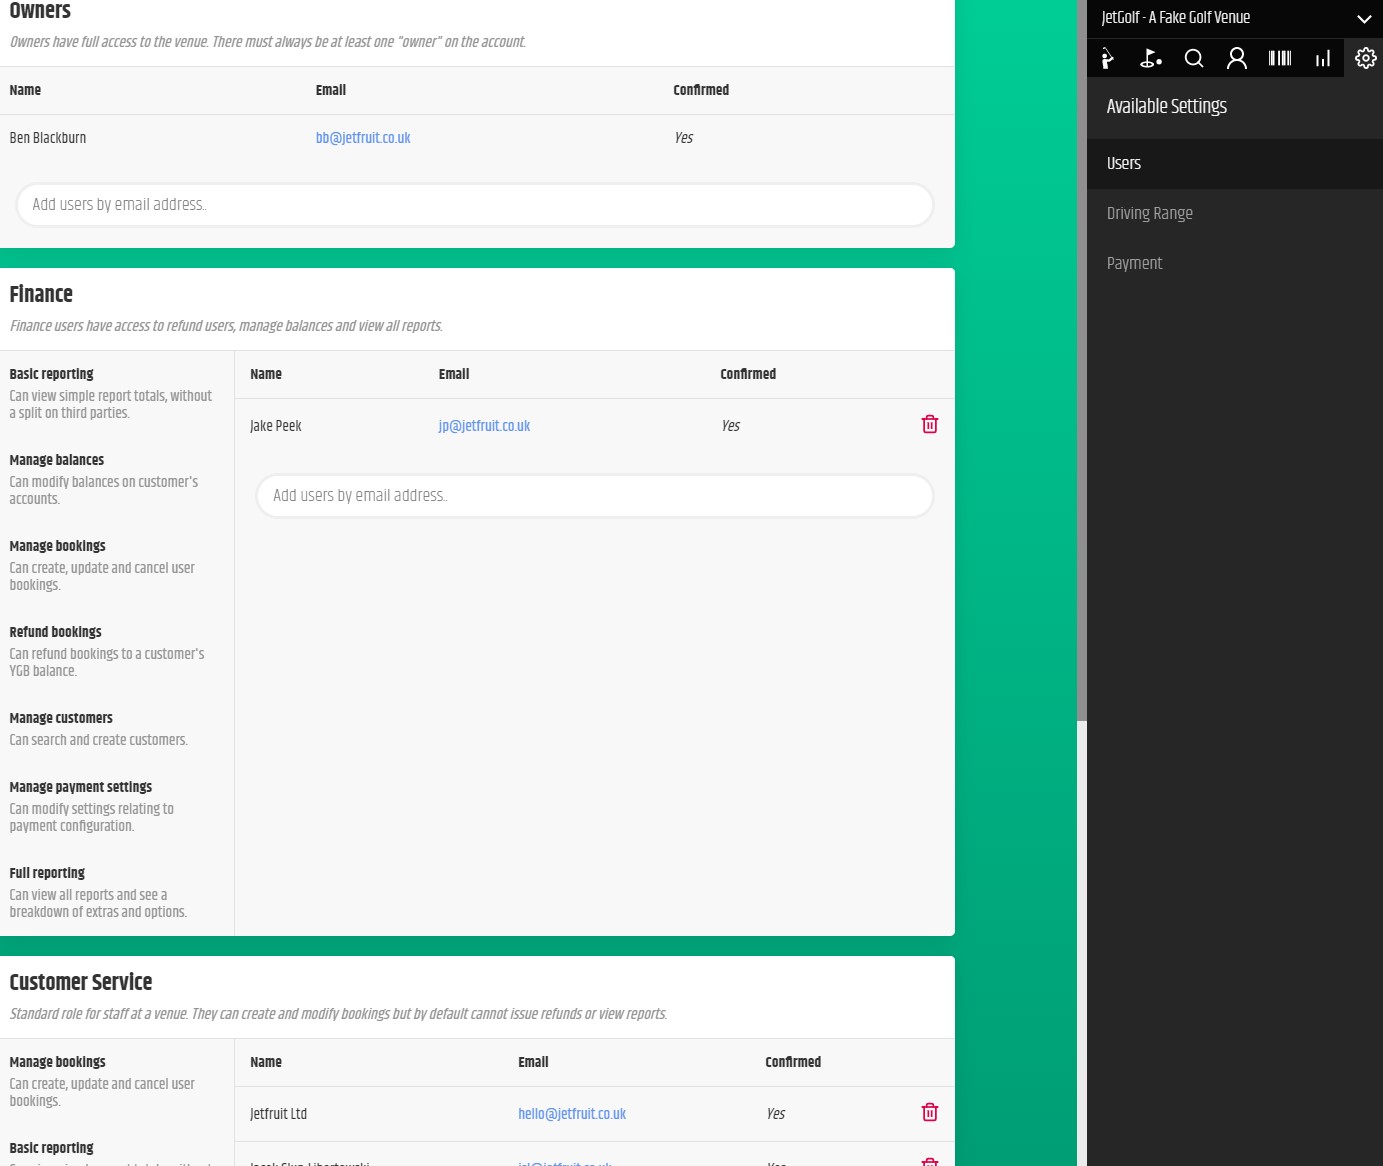1383x1166 pixels.
Task: Click the Manage payment settings permission label
Action: click(81, 787)
